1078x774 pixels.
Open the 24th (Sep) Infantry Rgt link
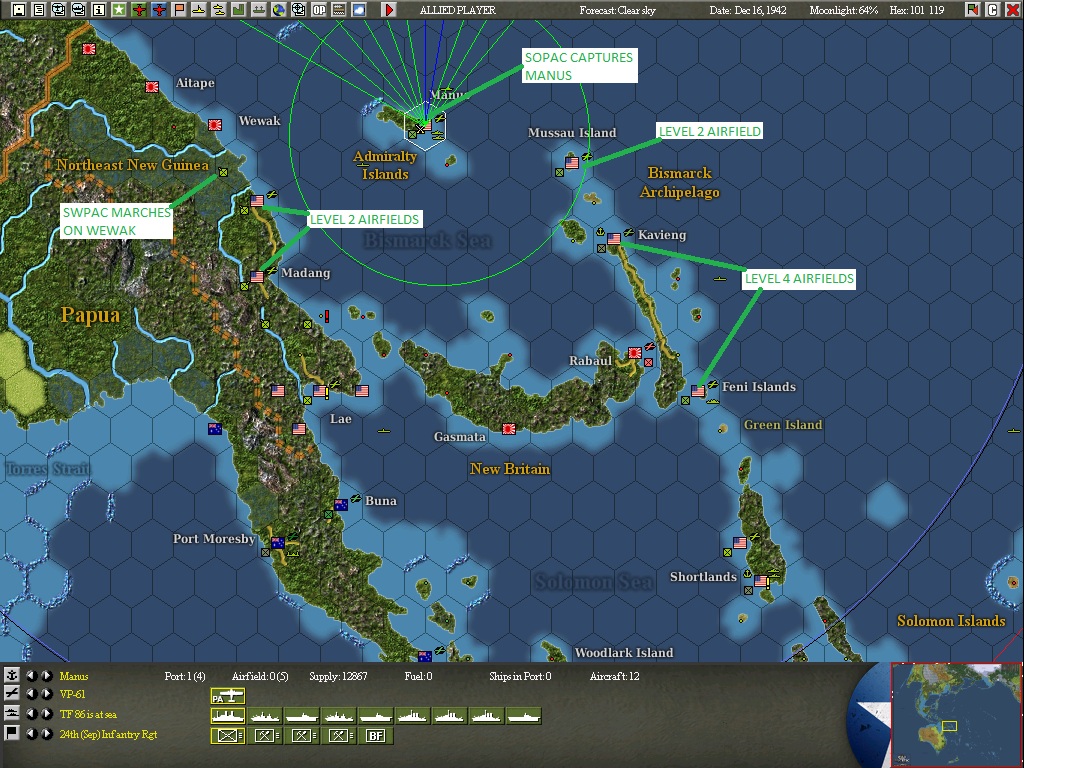[x=109, y=734]
